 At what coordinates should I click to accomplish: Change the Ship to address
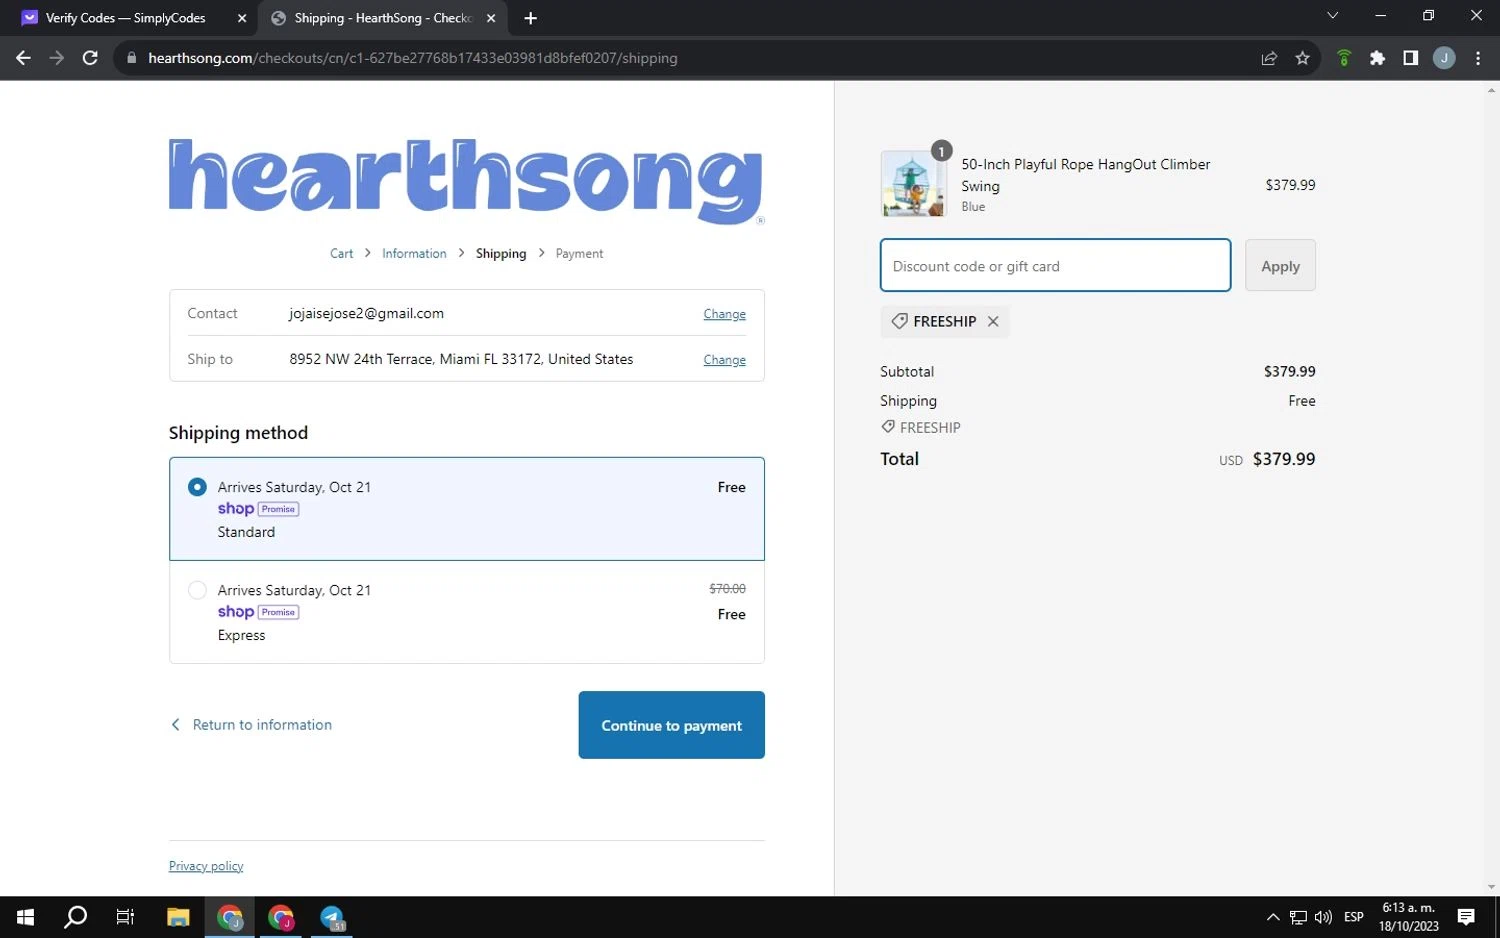click(724, 360)
